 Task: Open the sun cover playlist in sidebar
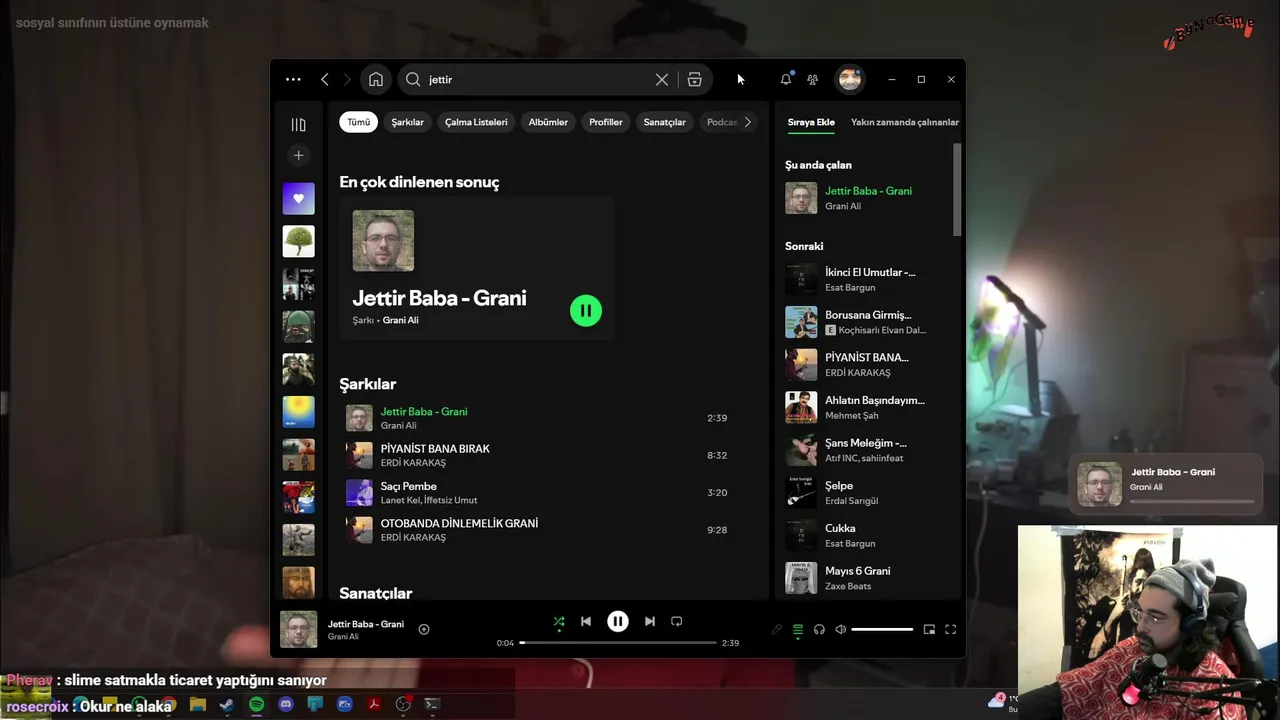(298, 412)
